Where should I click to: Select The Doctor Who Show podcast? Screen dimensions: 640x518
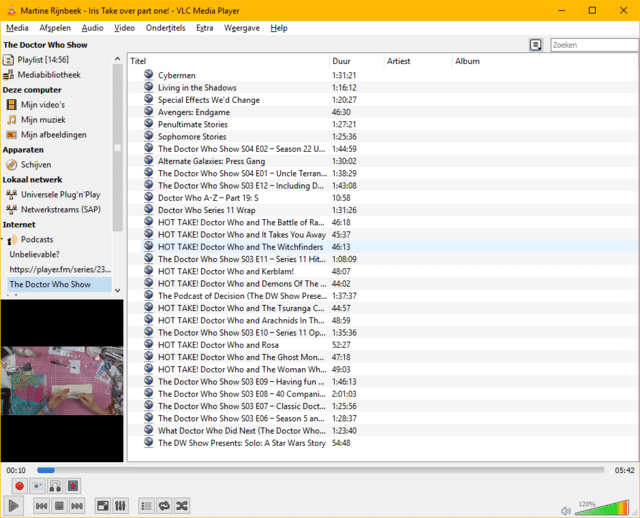tap(60, 285)
